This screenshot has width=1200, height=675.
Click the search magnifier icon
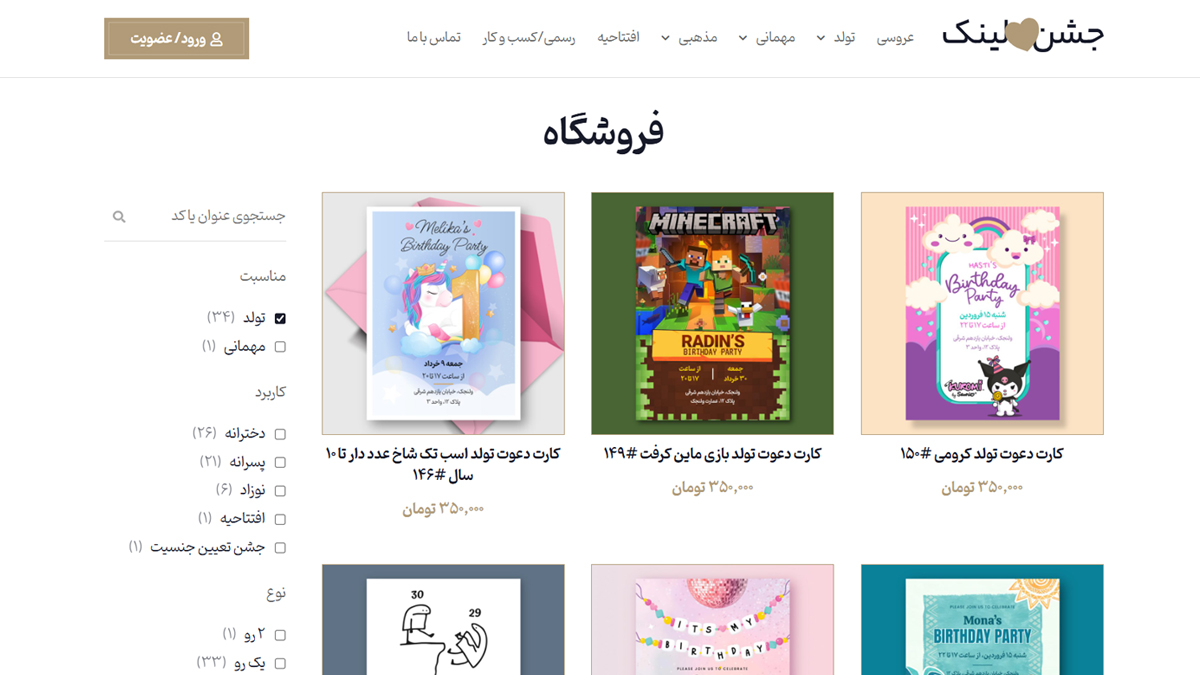click(x=119, y=216)
